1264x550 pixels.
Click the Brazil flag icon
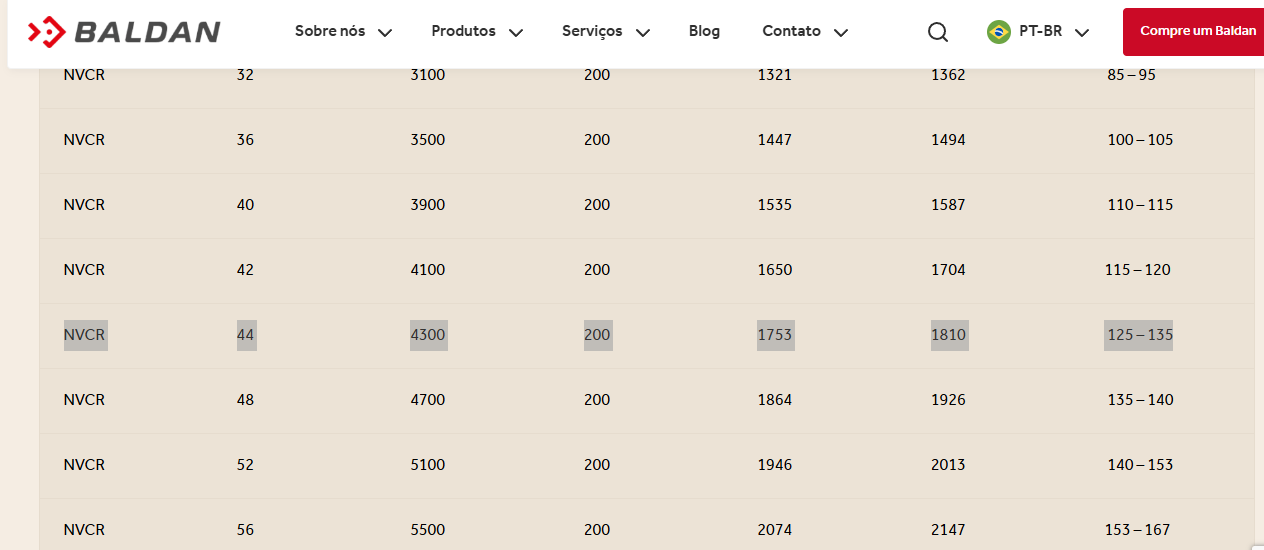(x=998, y=32)
